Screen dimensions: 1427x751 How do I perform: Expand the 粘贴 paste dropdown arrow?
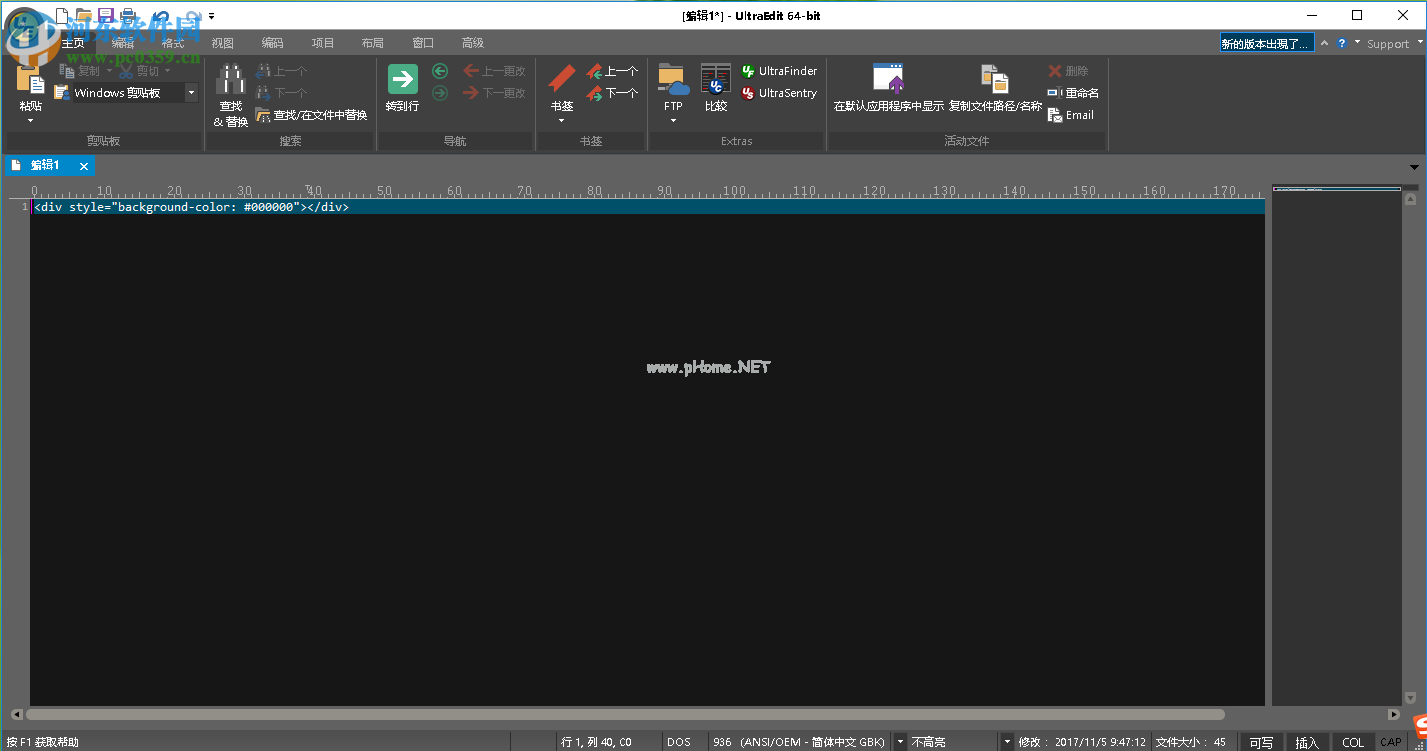pos(30,121)
